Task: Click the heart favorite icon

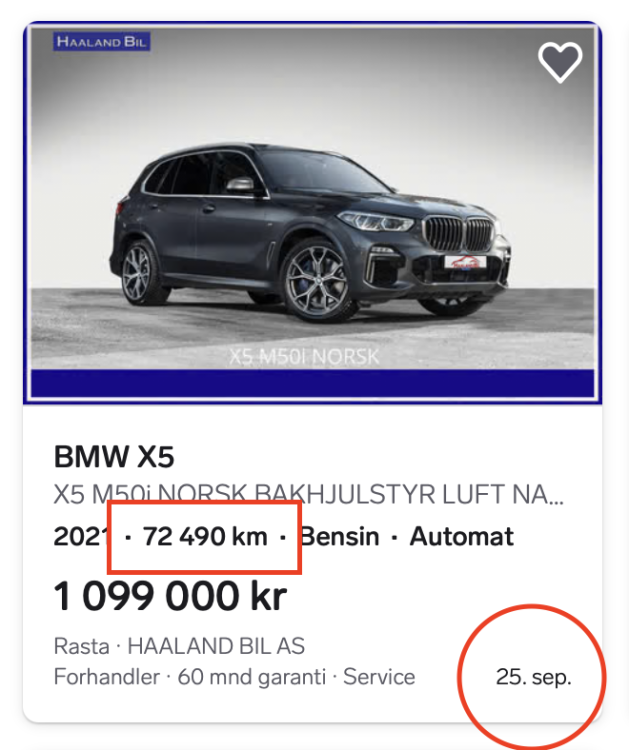Action: [x=560, y=62]
